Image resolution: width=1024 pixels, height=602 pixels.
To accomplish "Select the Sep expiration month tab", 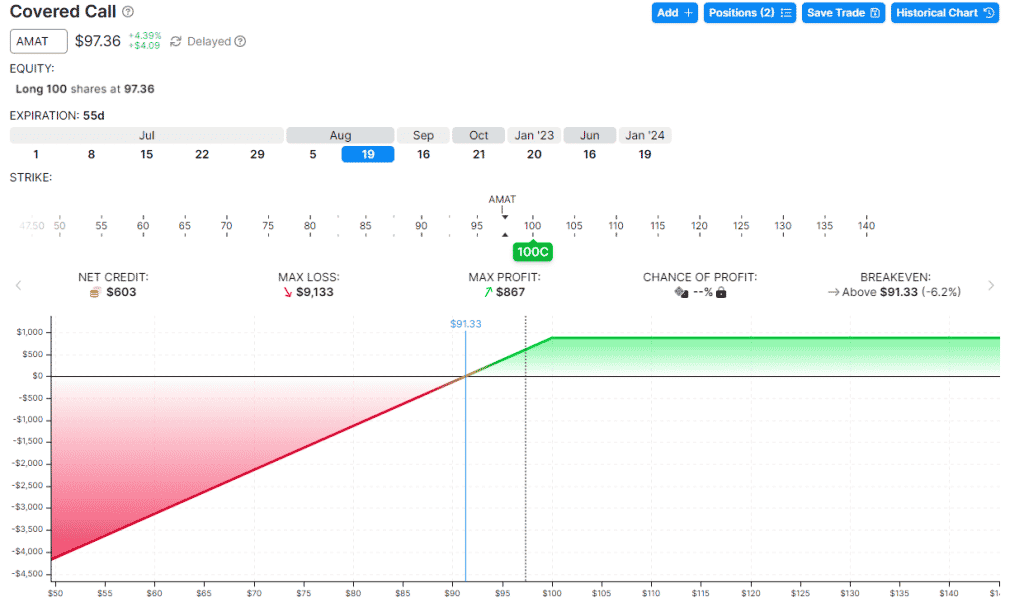I will [x=423, y=135].
